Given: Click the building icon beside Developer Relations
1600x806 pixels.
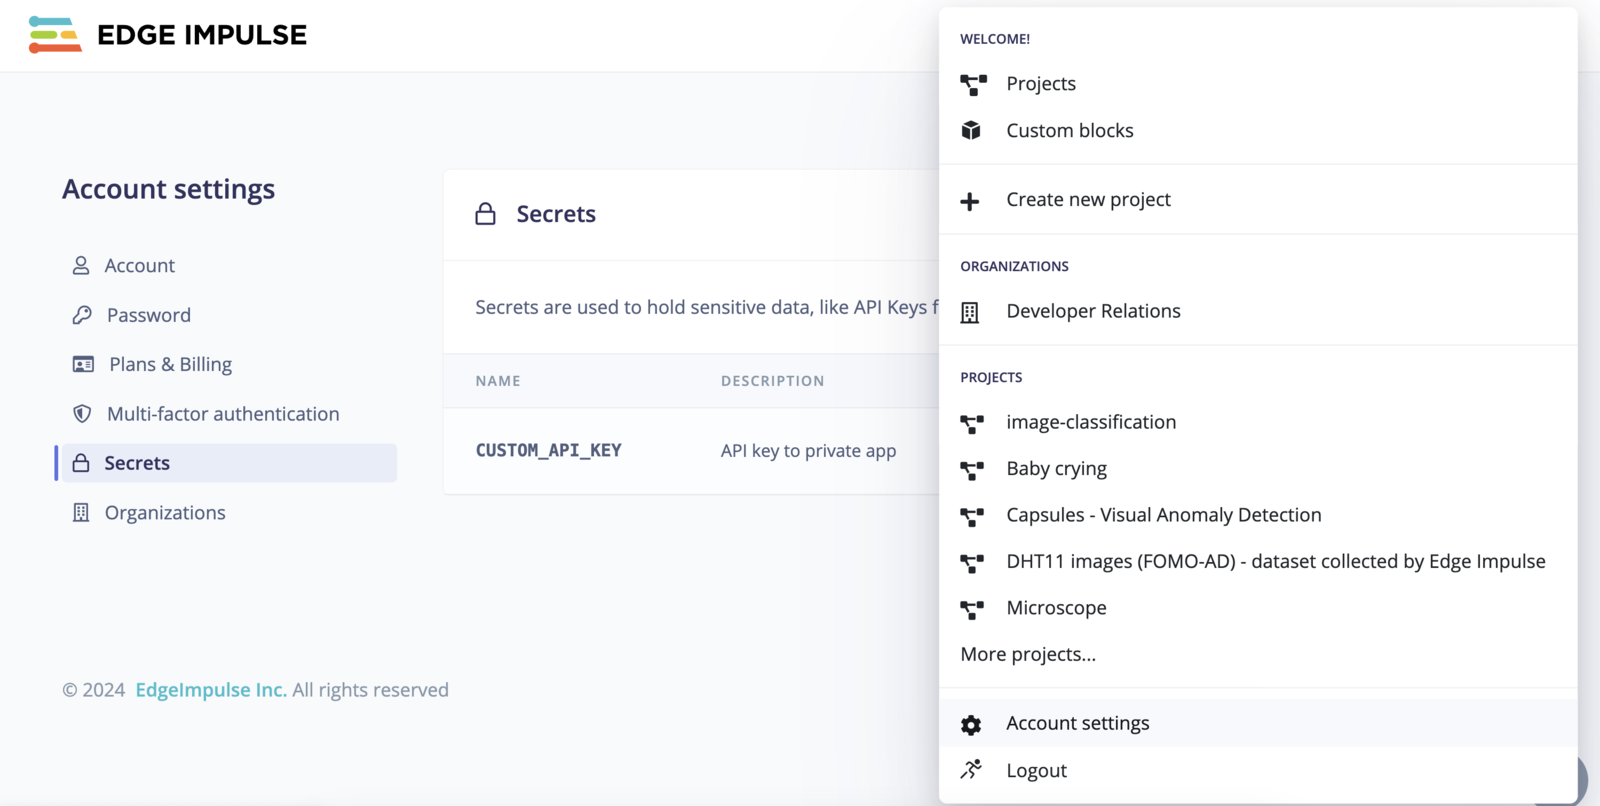Looking at the screenshot, I should [970, 312].
